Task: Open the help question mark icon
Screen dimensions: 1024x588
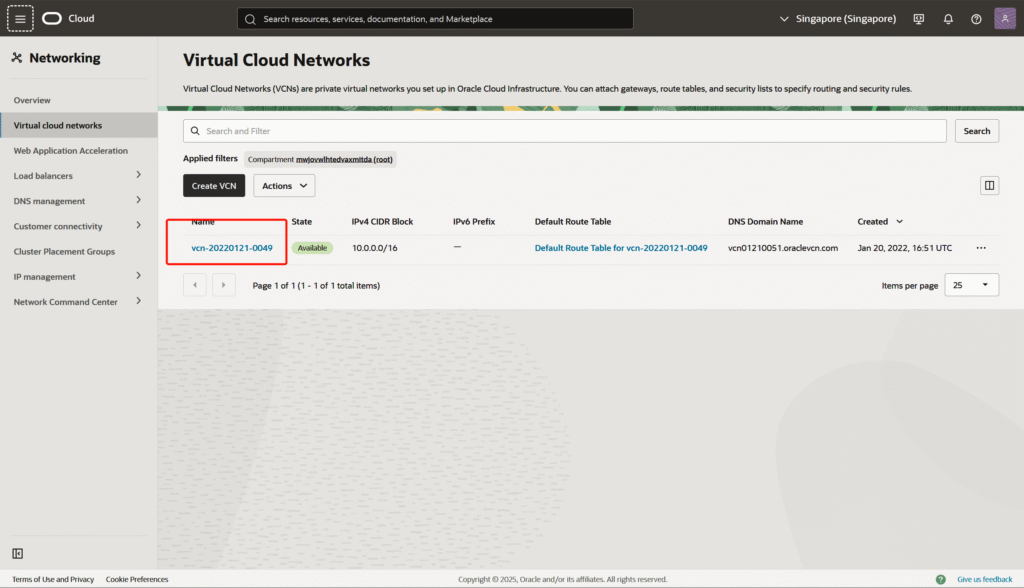Action: [x=976, y=19]
